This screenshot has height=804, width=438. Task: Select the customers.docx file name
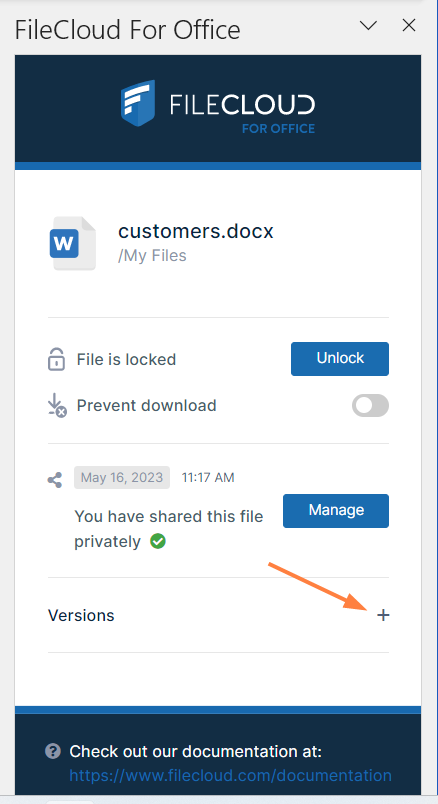(x=196, y=231)
